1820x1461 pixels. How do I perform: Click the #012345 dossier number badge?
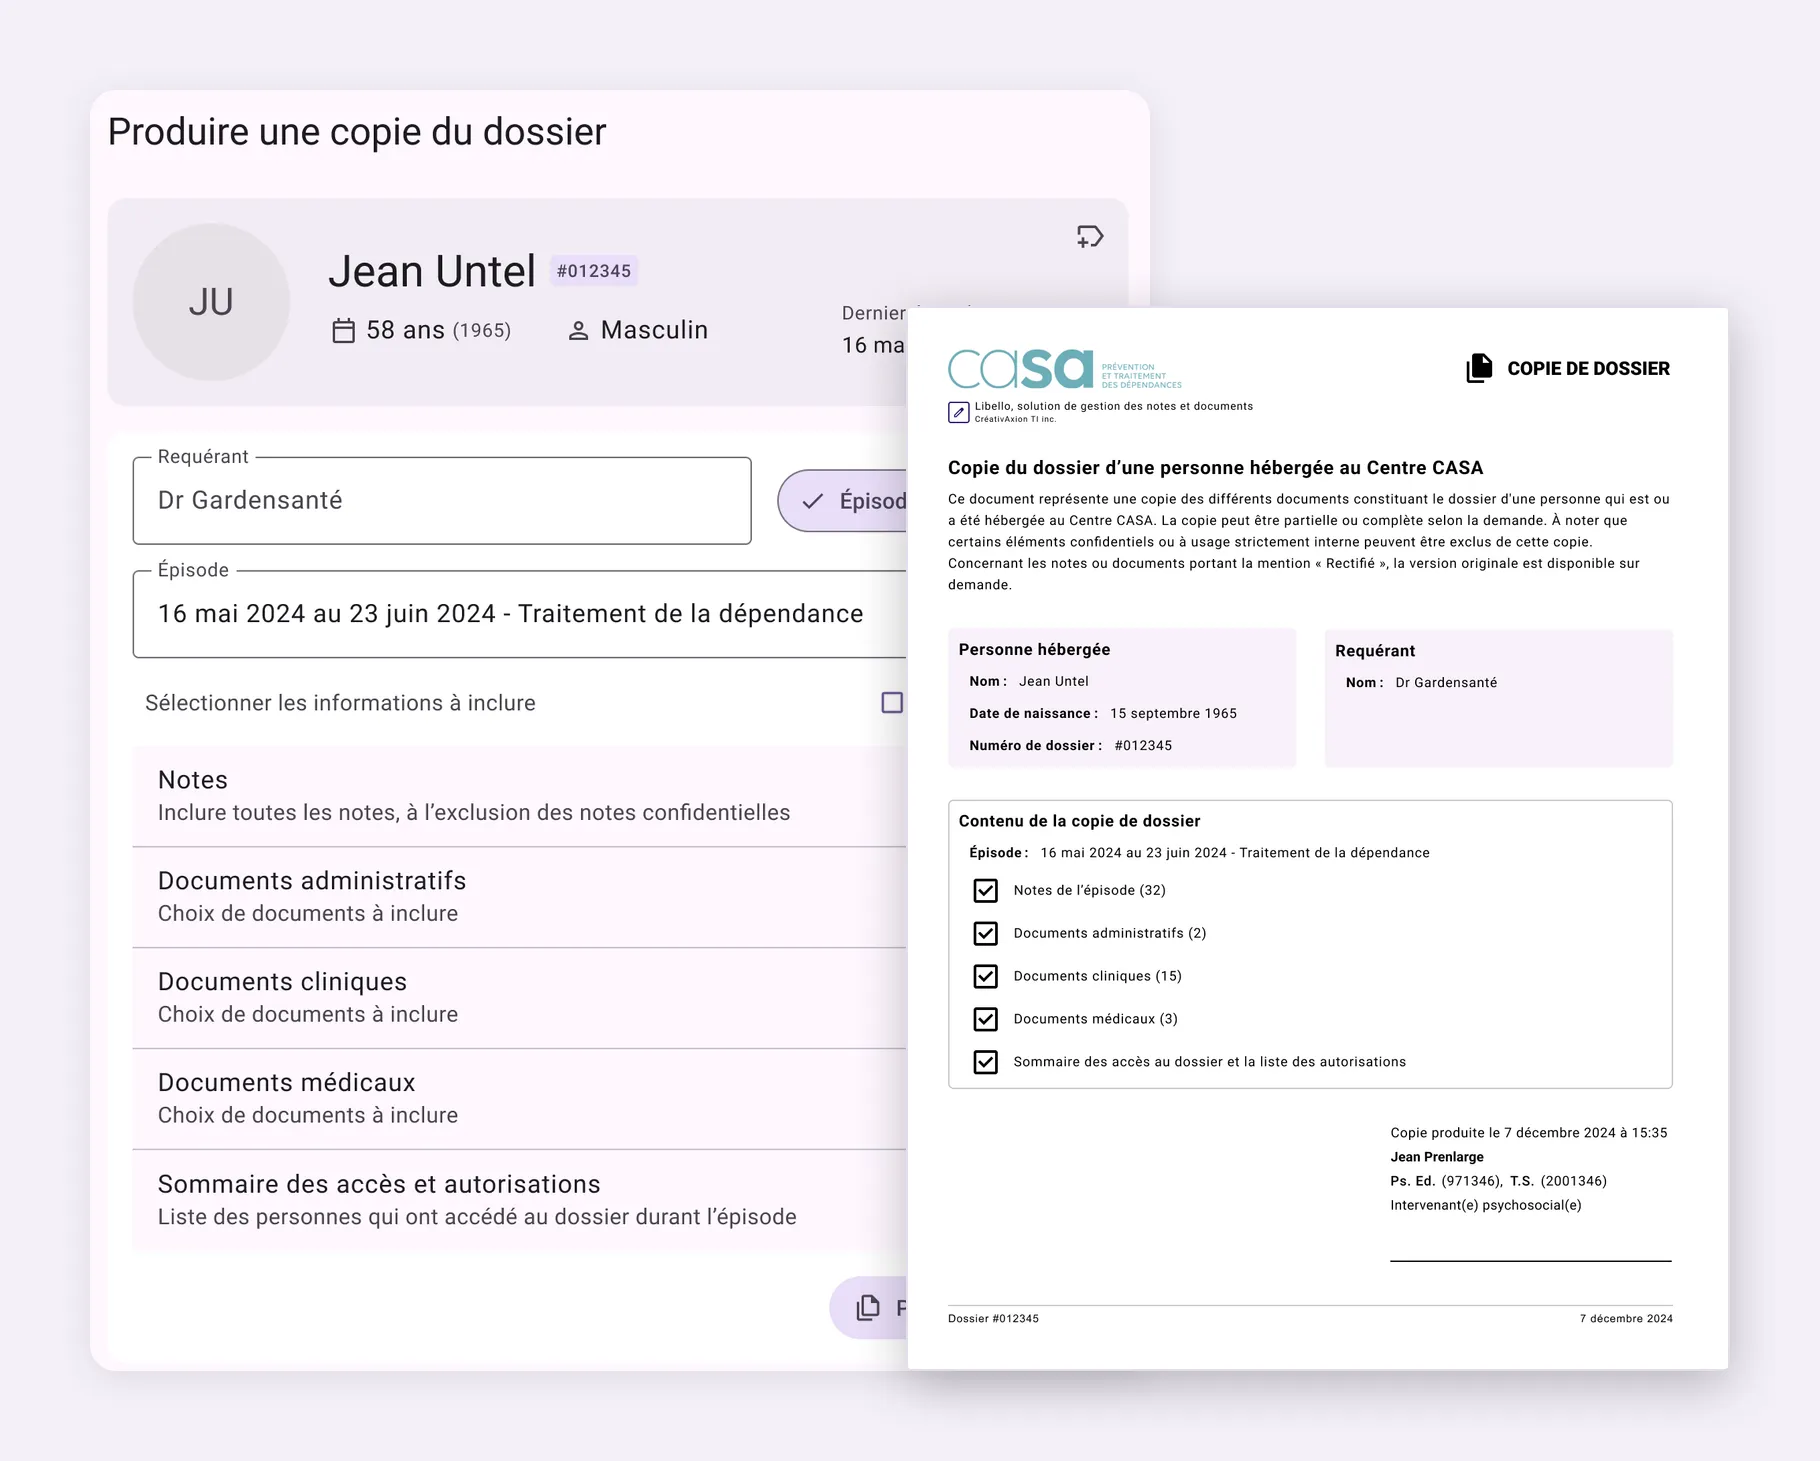[594, 271]
